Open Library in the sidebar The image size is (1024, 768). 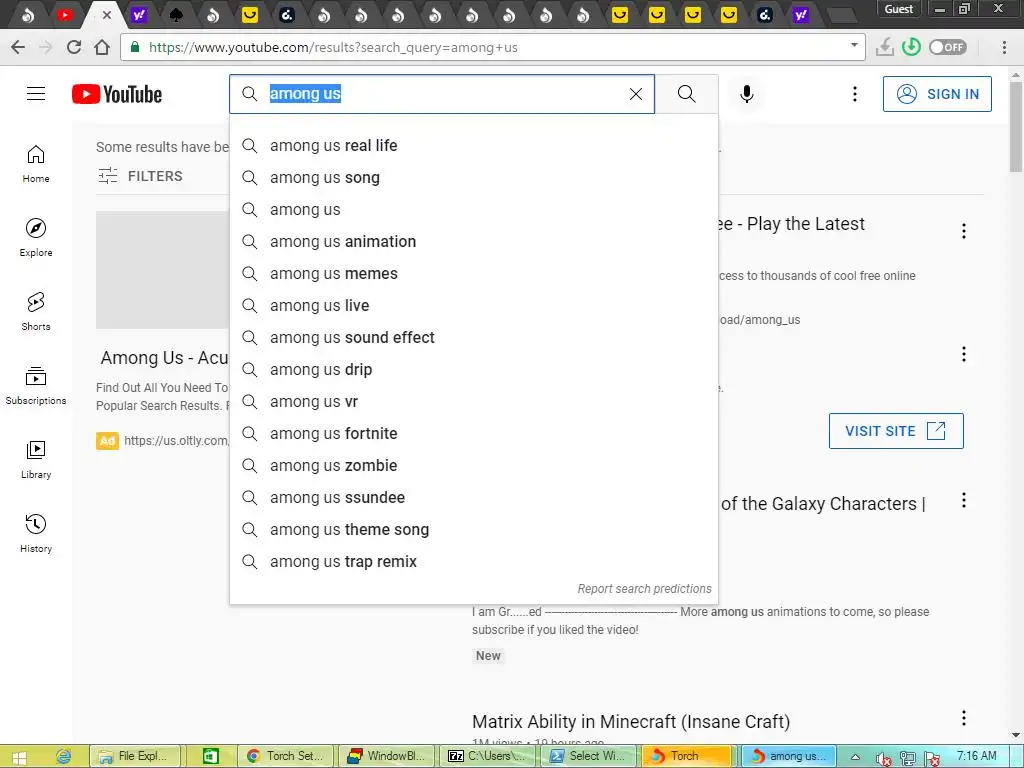pyautogui.click(x=36, y=460)
